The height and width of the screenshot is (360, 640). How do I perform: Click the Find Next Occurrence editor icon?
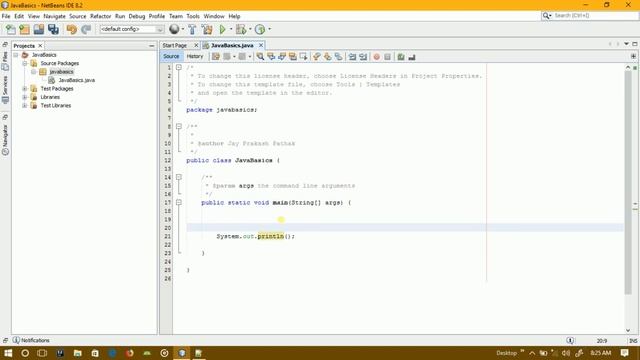[282, 57]
